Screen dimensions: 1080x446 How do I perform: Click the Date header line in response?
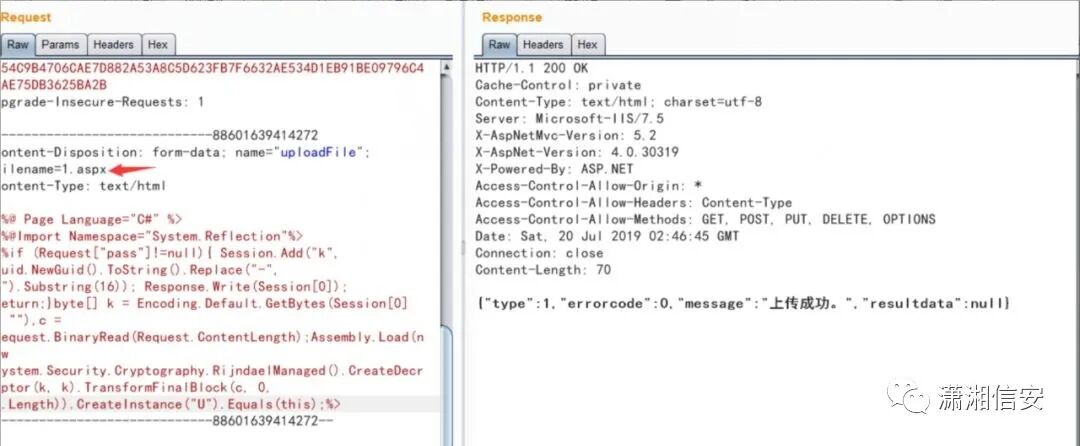tap(607, 236)
